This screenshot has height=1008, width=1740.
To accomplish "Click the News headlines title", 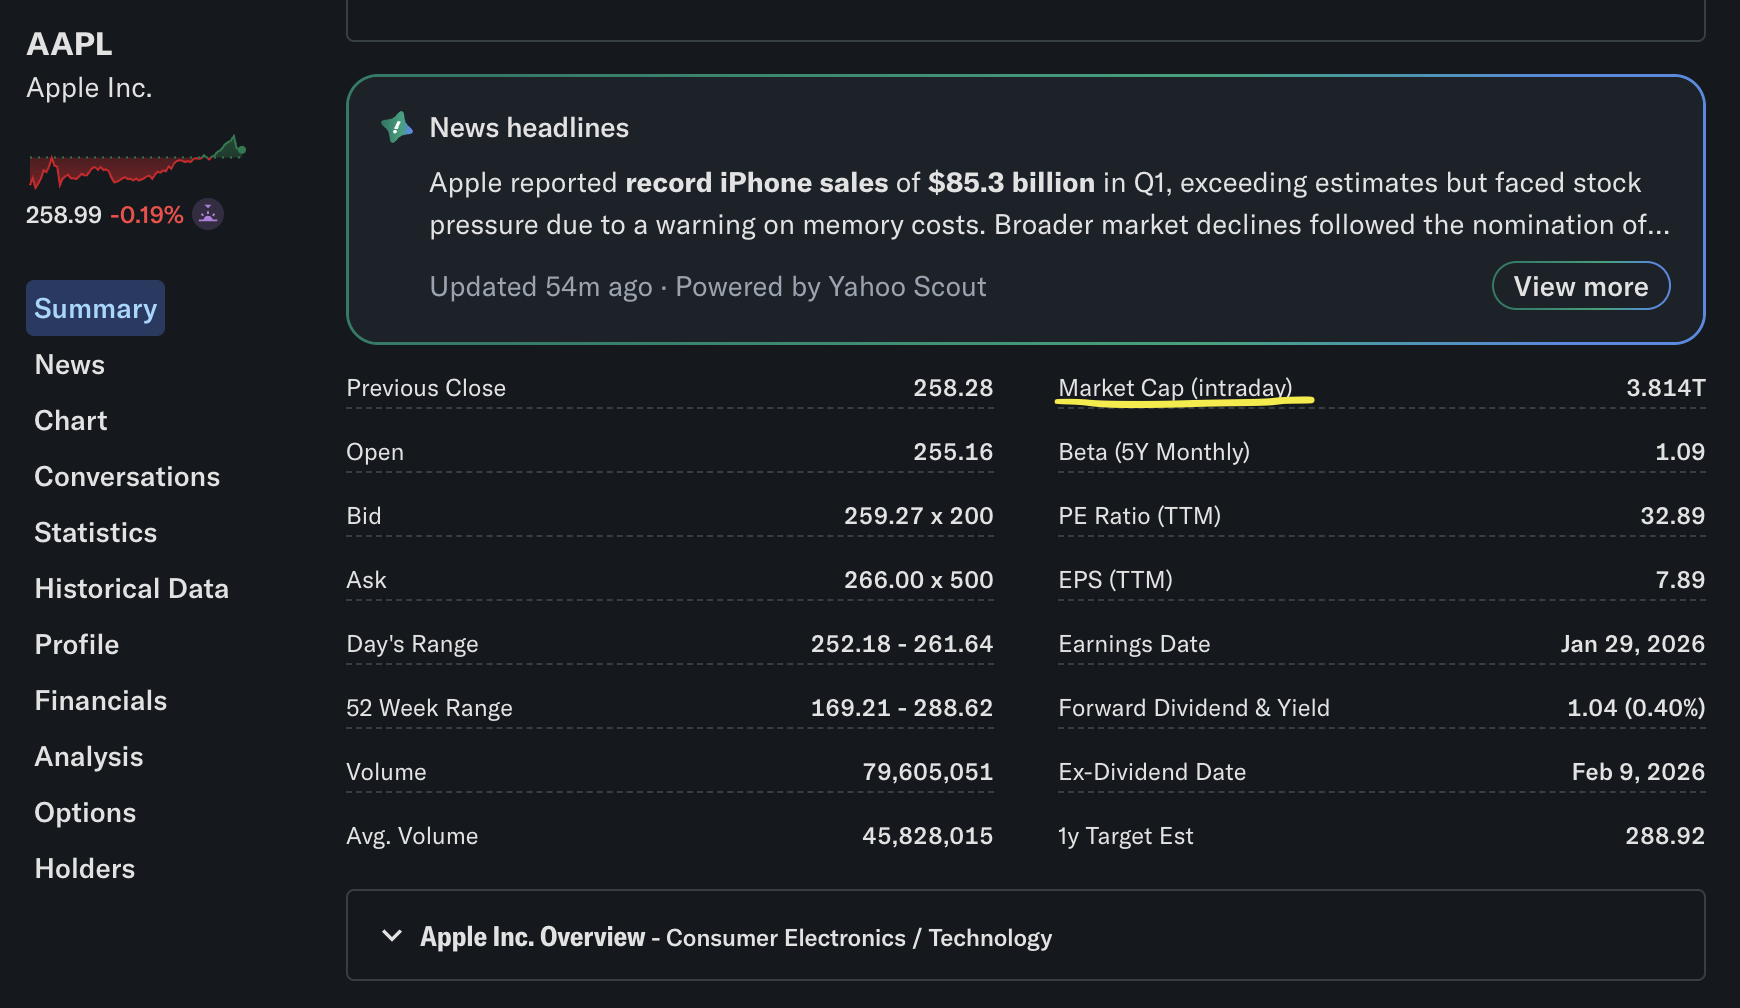I will pyautogui.click(x=529, y=128).
